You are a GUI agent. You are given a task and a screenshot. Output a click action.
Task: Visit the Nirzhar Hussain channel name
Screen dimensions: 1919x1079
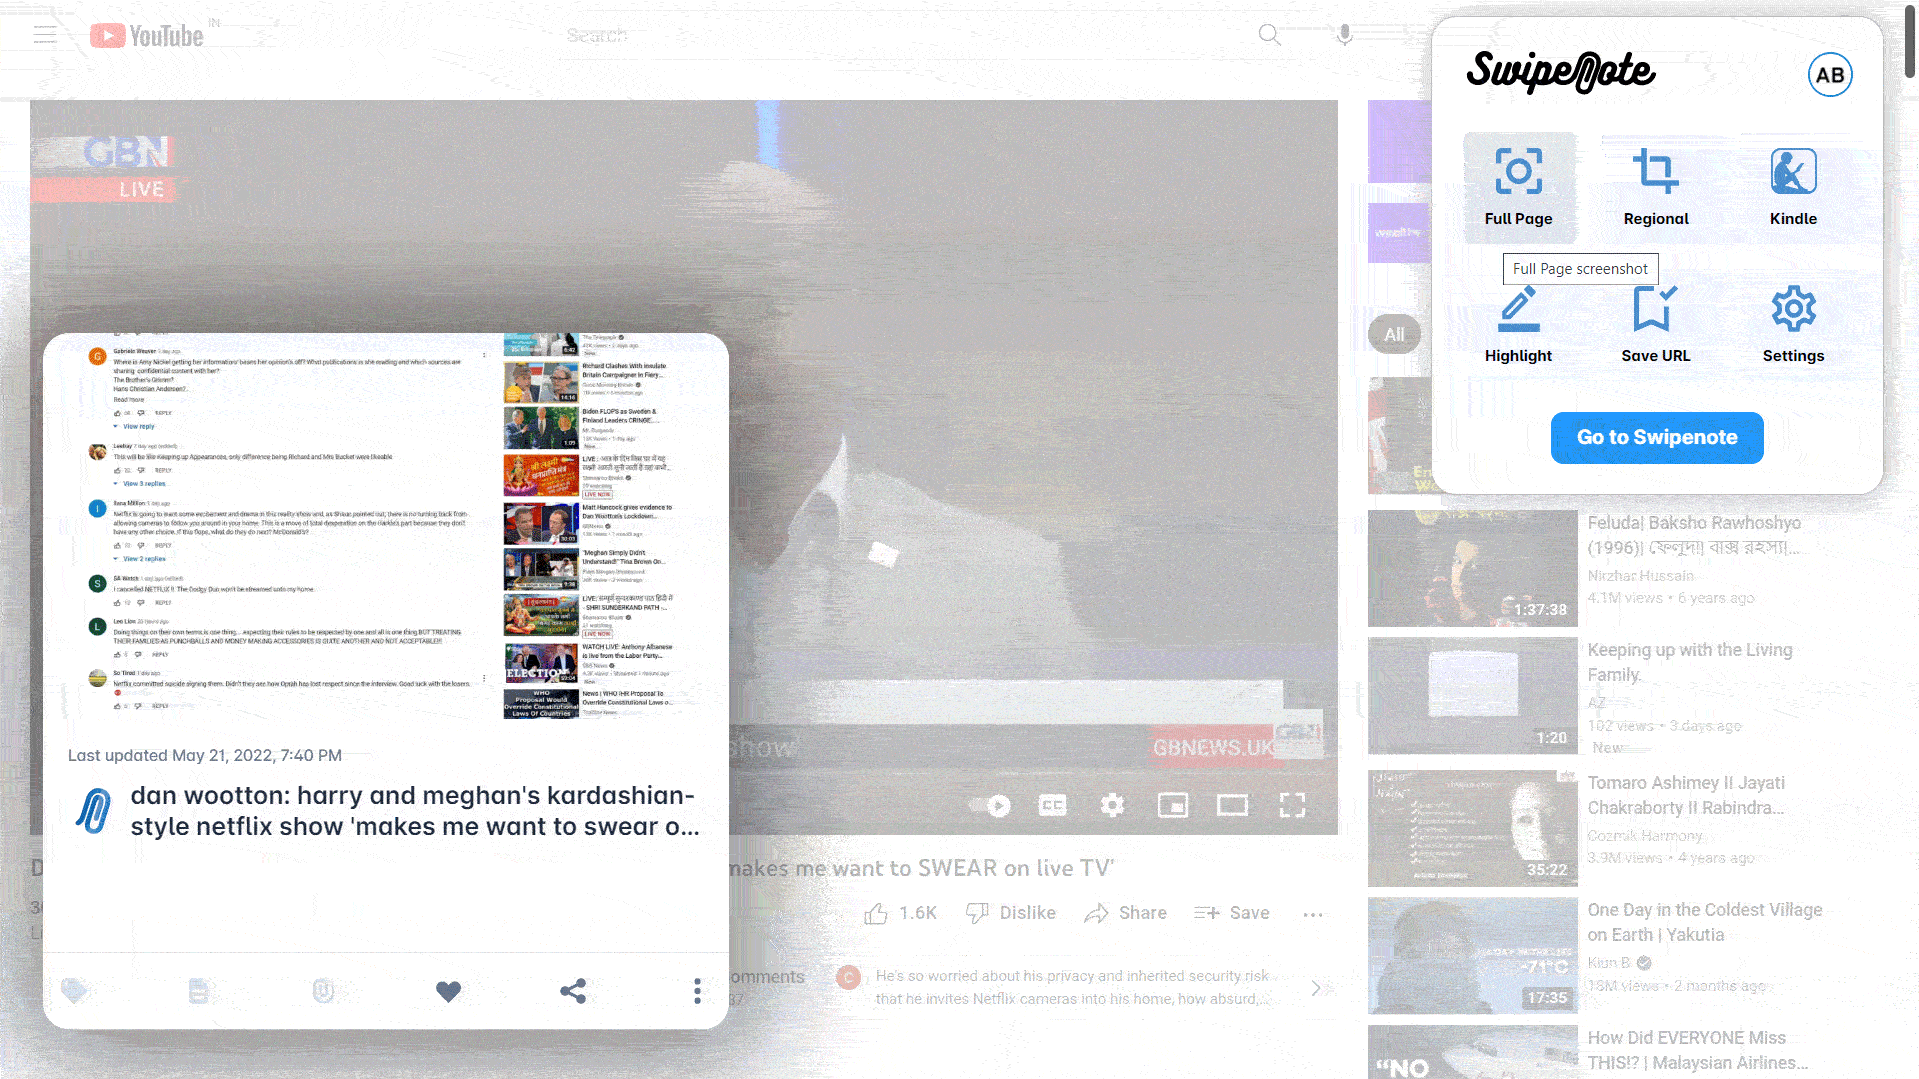click(x=1641, y=575)
